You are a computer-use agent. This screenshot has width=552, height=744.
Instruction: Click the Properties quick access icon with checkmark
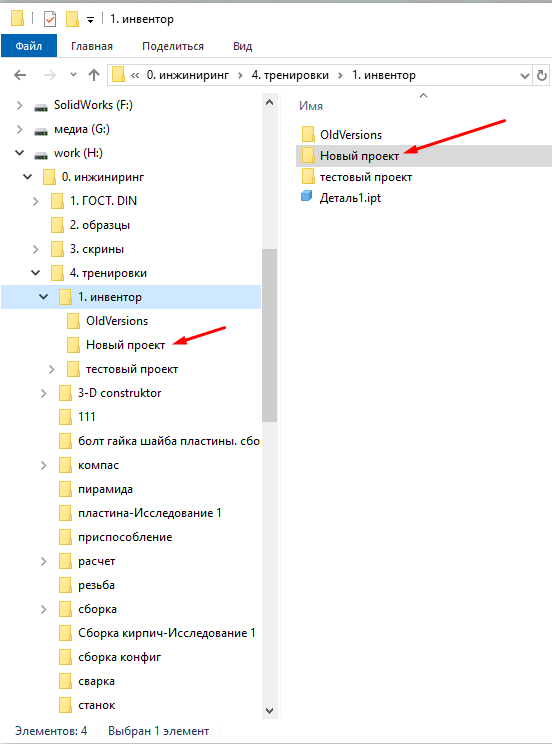pyautogui.click(x=49, y=19)
